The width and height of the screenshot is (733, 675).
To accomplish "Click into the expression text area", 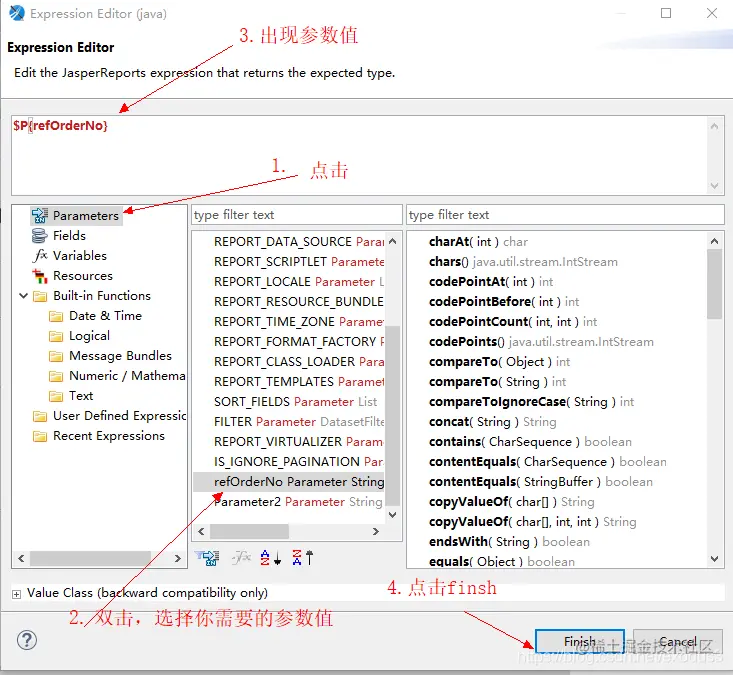I will tap(360, 156).
